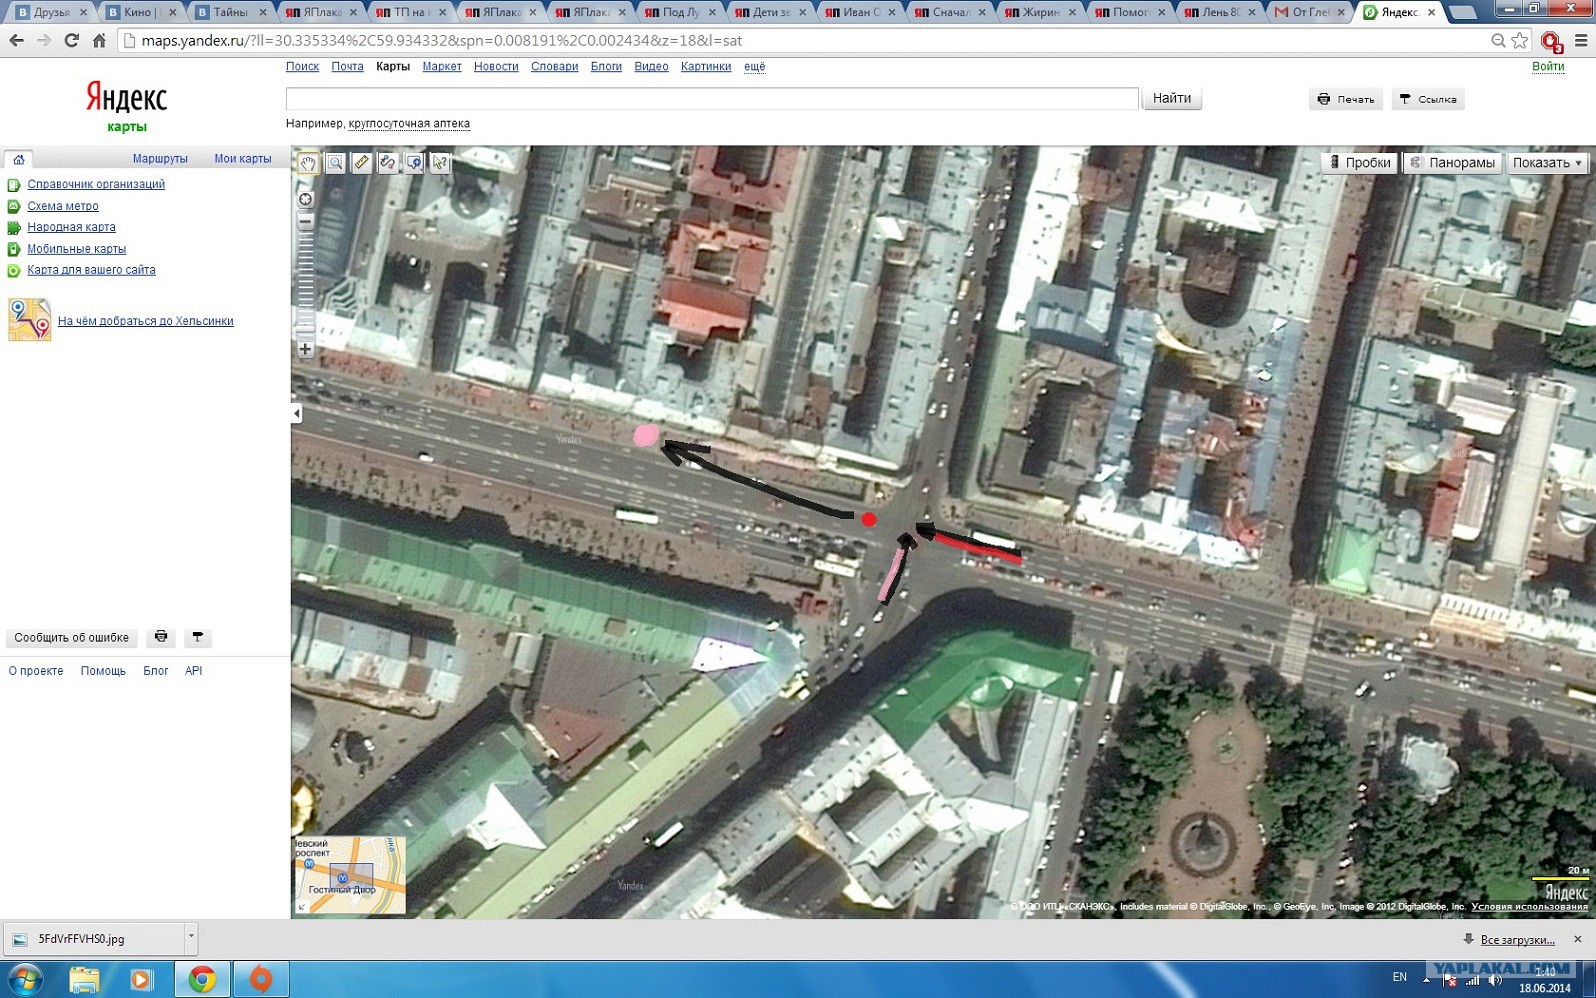Focus the map search input field

pos(712,98)
